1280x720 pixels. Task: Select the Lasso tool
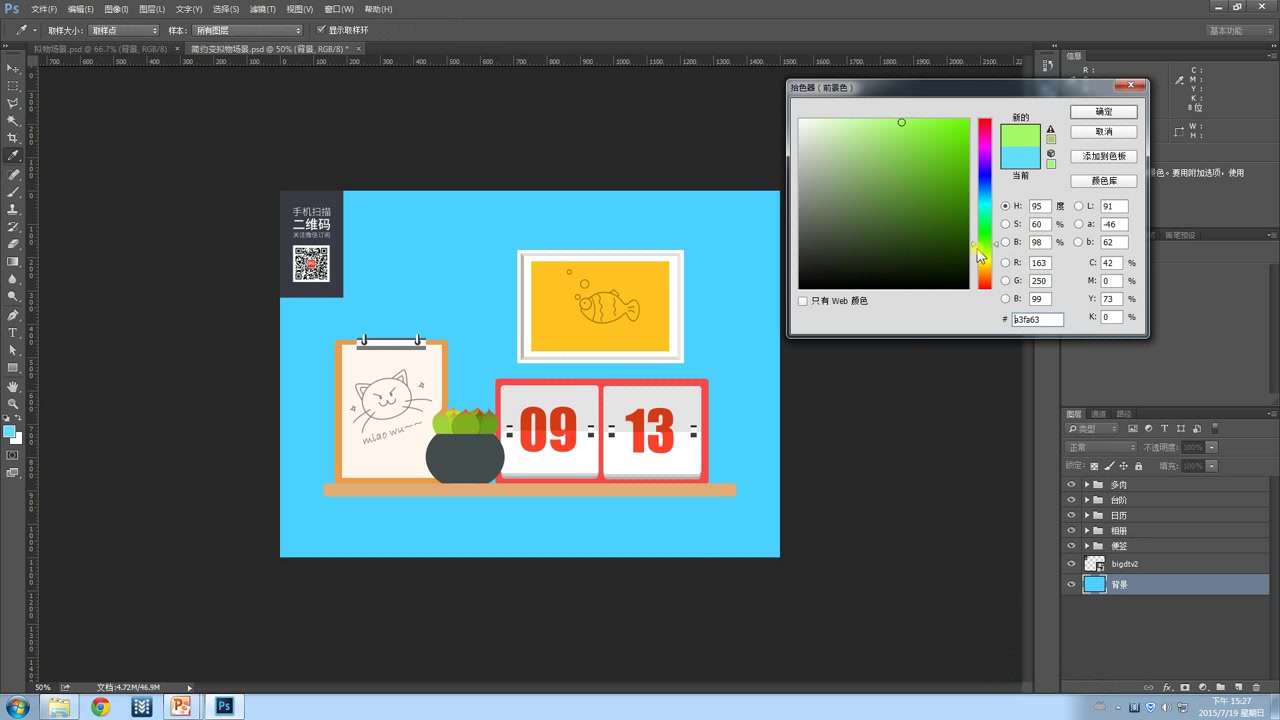[x=13, y=103]
